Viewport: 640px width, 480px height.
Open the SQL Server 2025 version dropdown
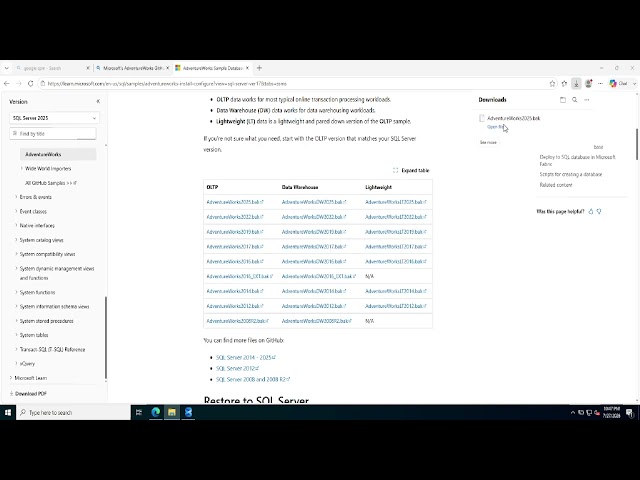pyautogui.click(x=54, y=118)
